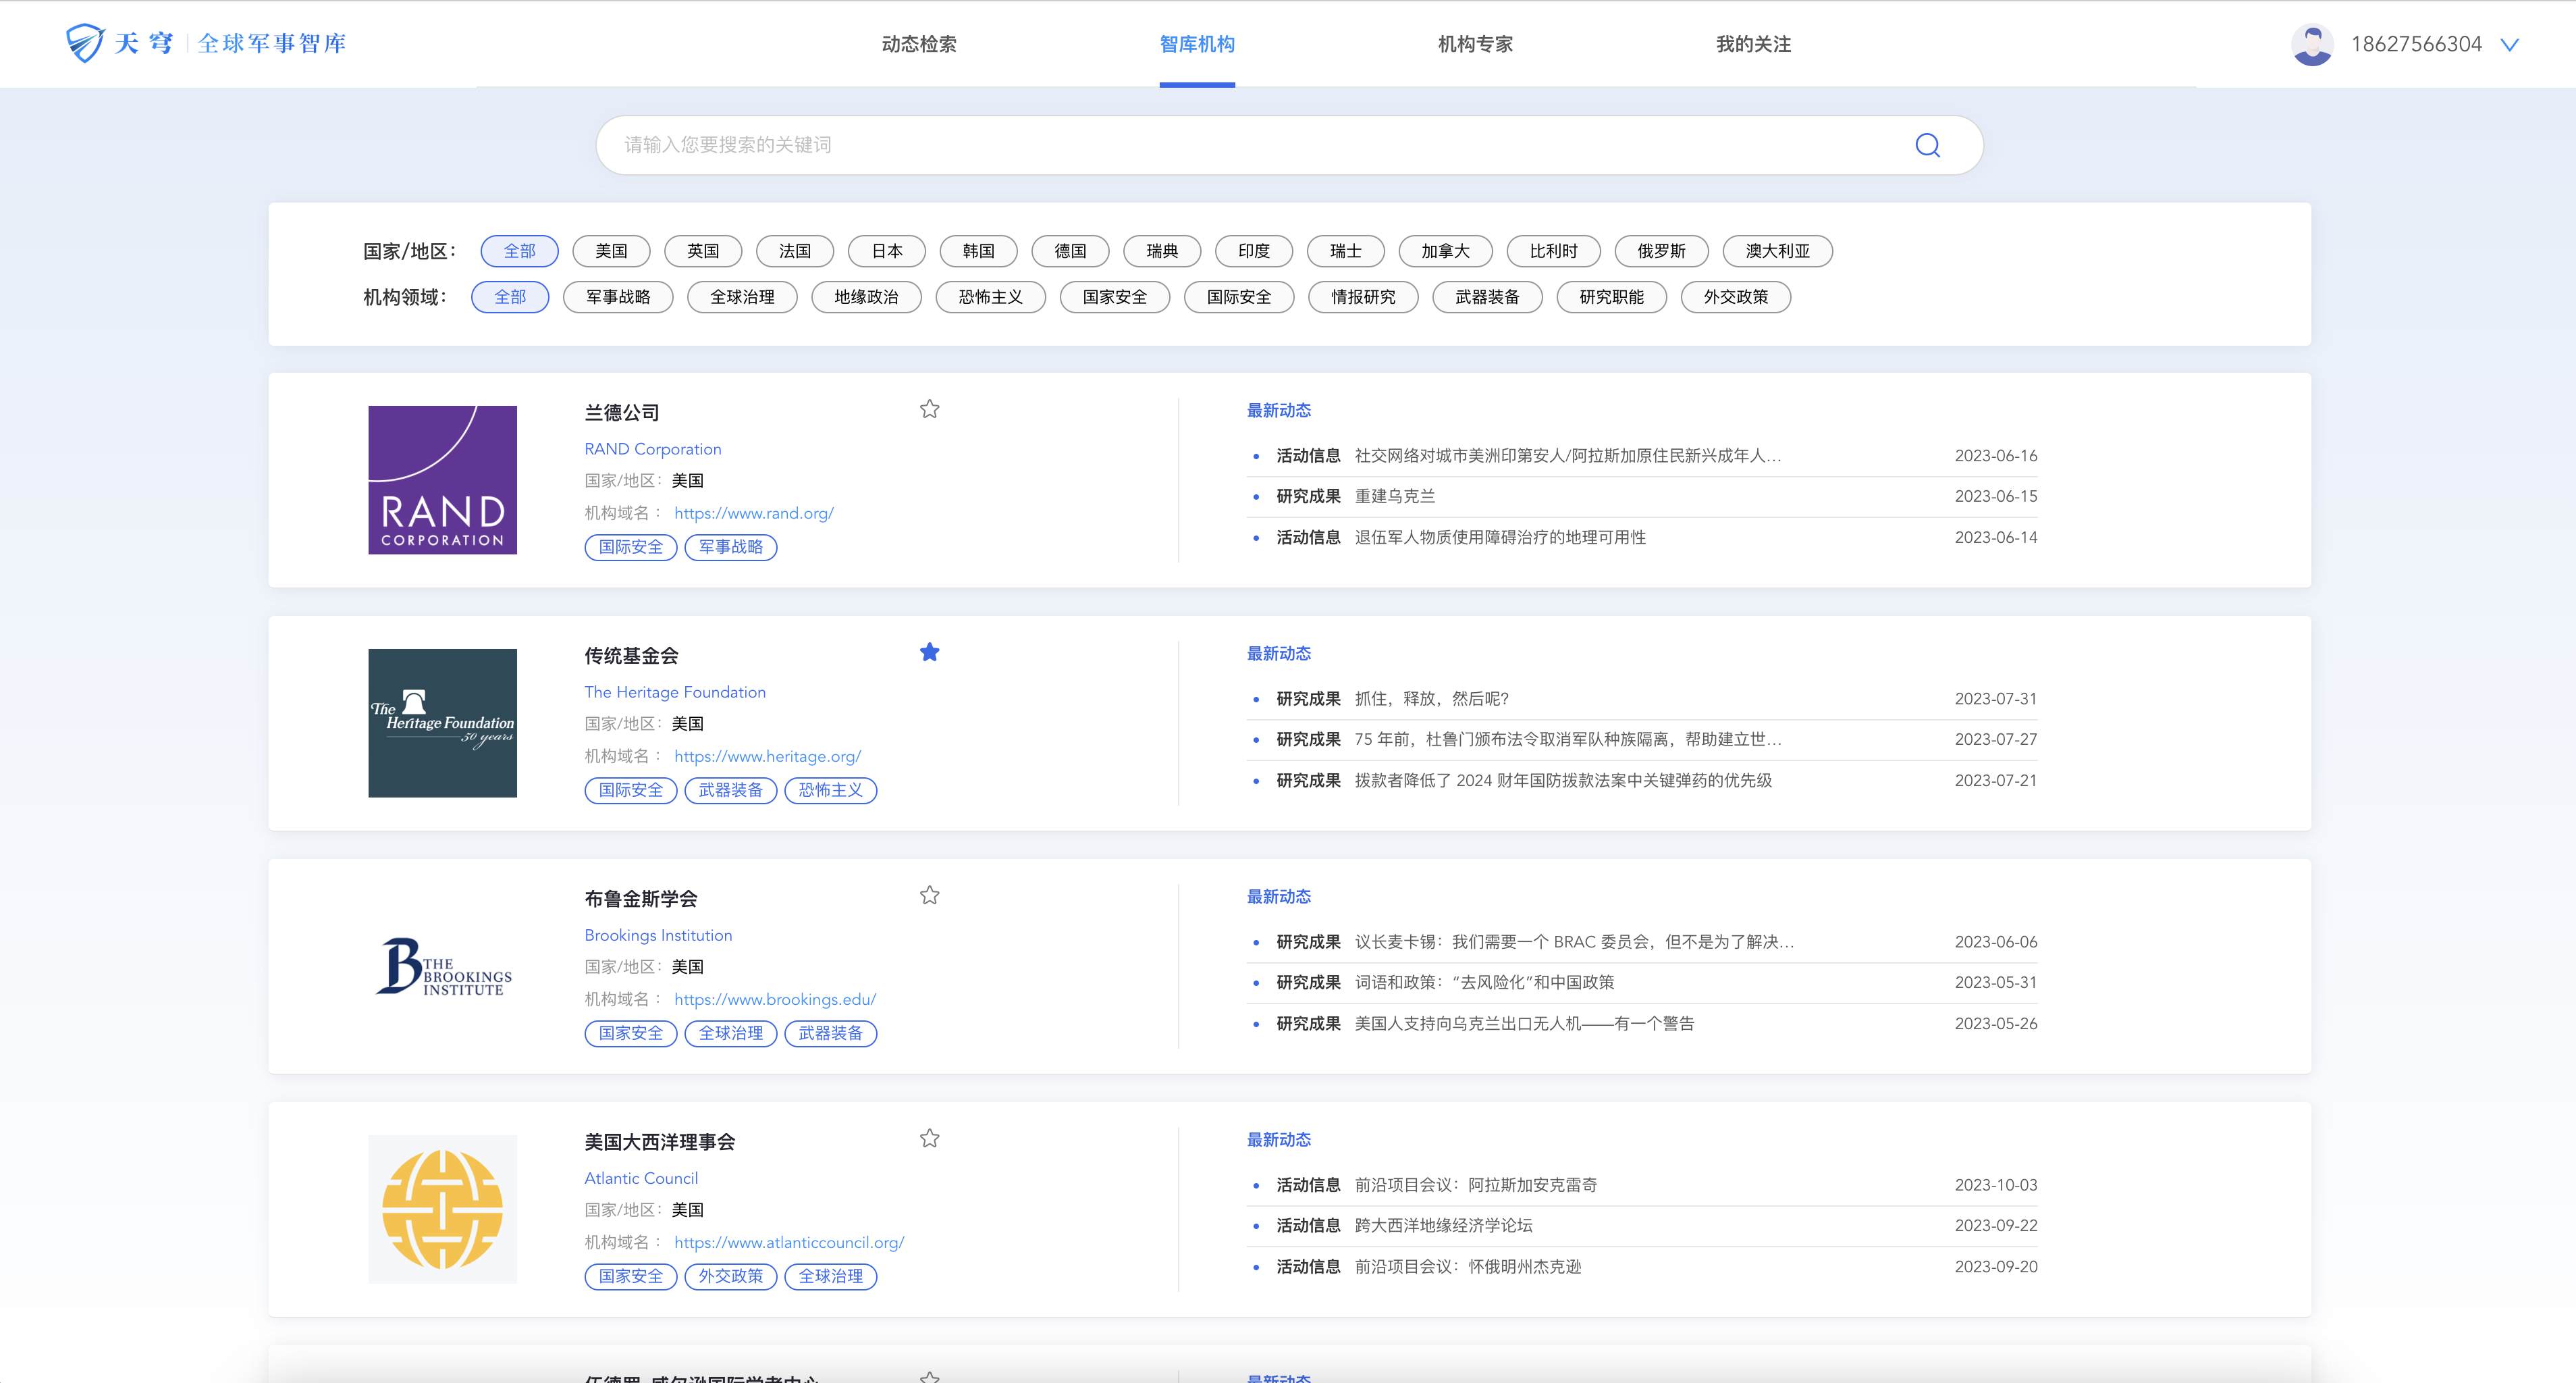Click The Heritage Foundation name link

(x=675, y=692)
